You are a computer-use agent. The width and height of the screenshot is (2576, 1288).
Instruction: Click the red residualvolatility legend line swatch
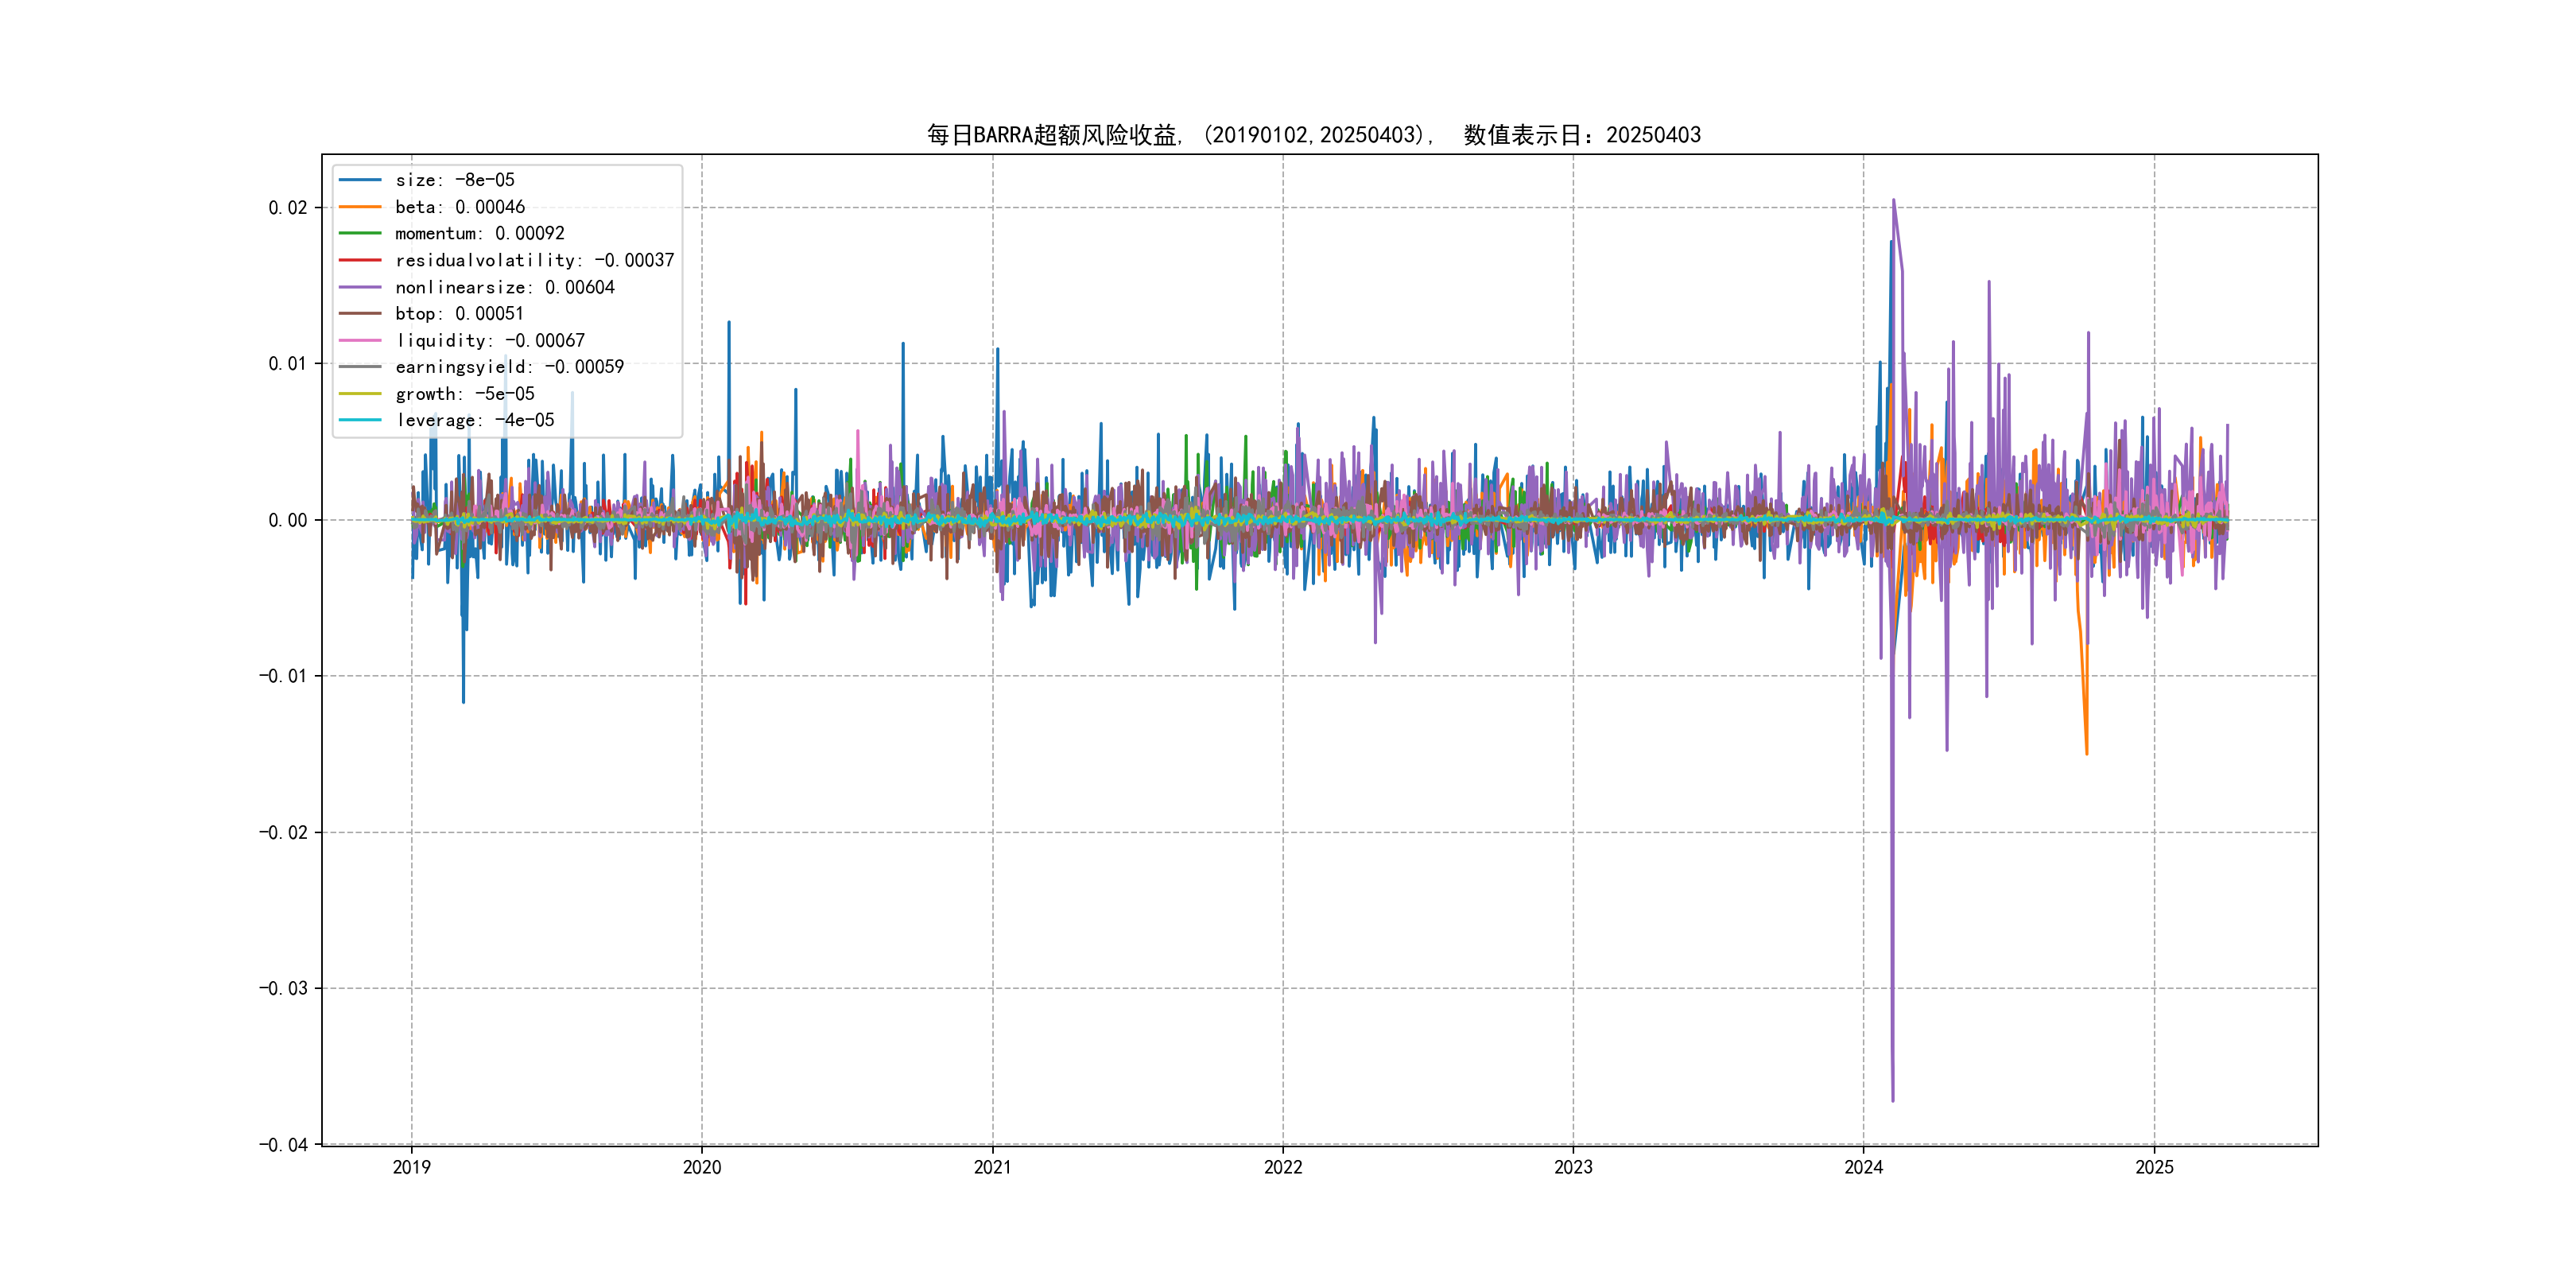coord(360,260)
